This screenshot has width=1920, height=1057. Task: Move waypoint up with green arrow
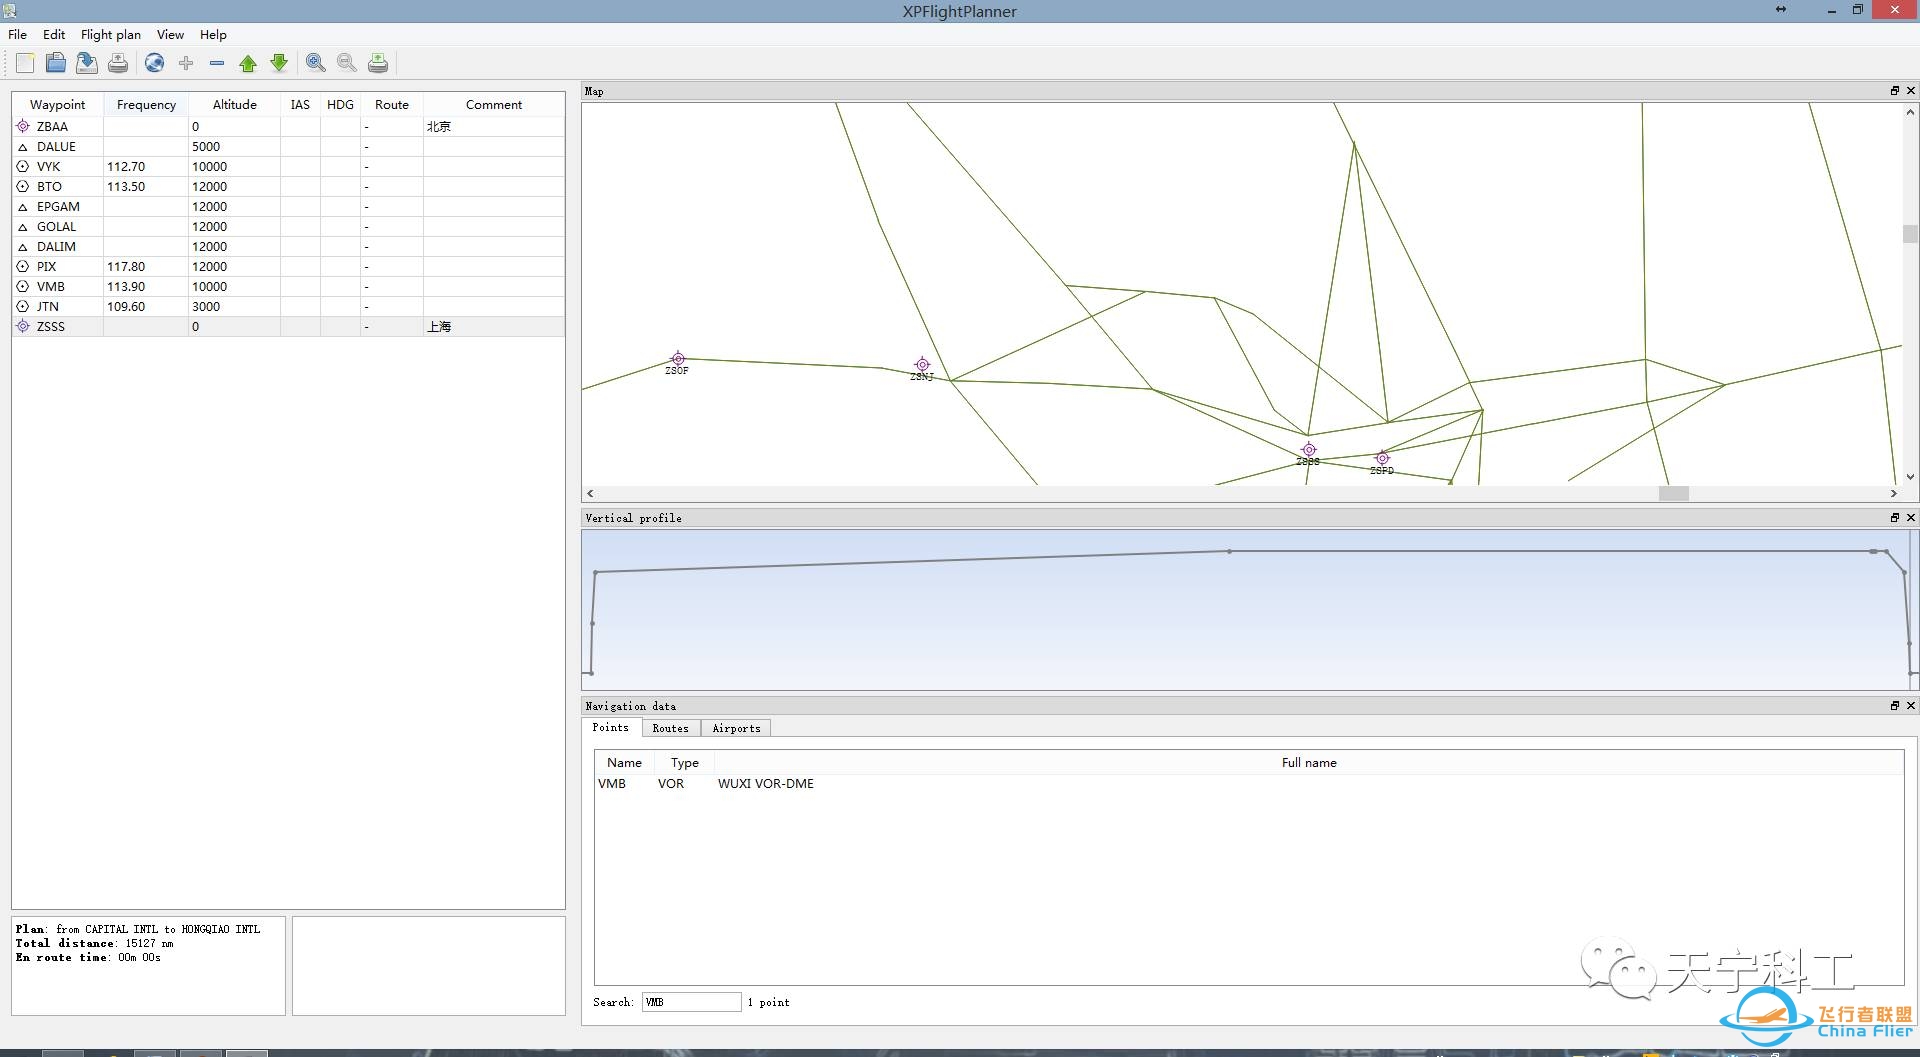[x=248, y=63]
